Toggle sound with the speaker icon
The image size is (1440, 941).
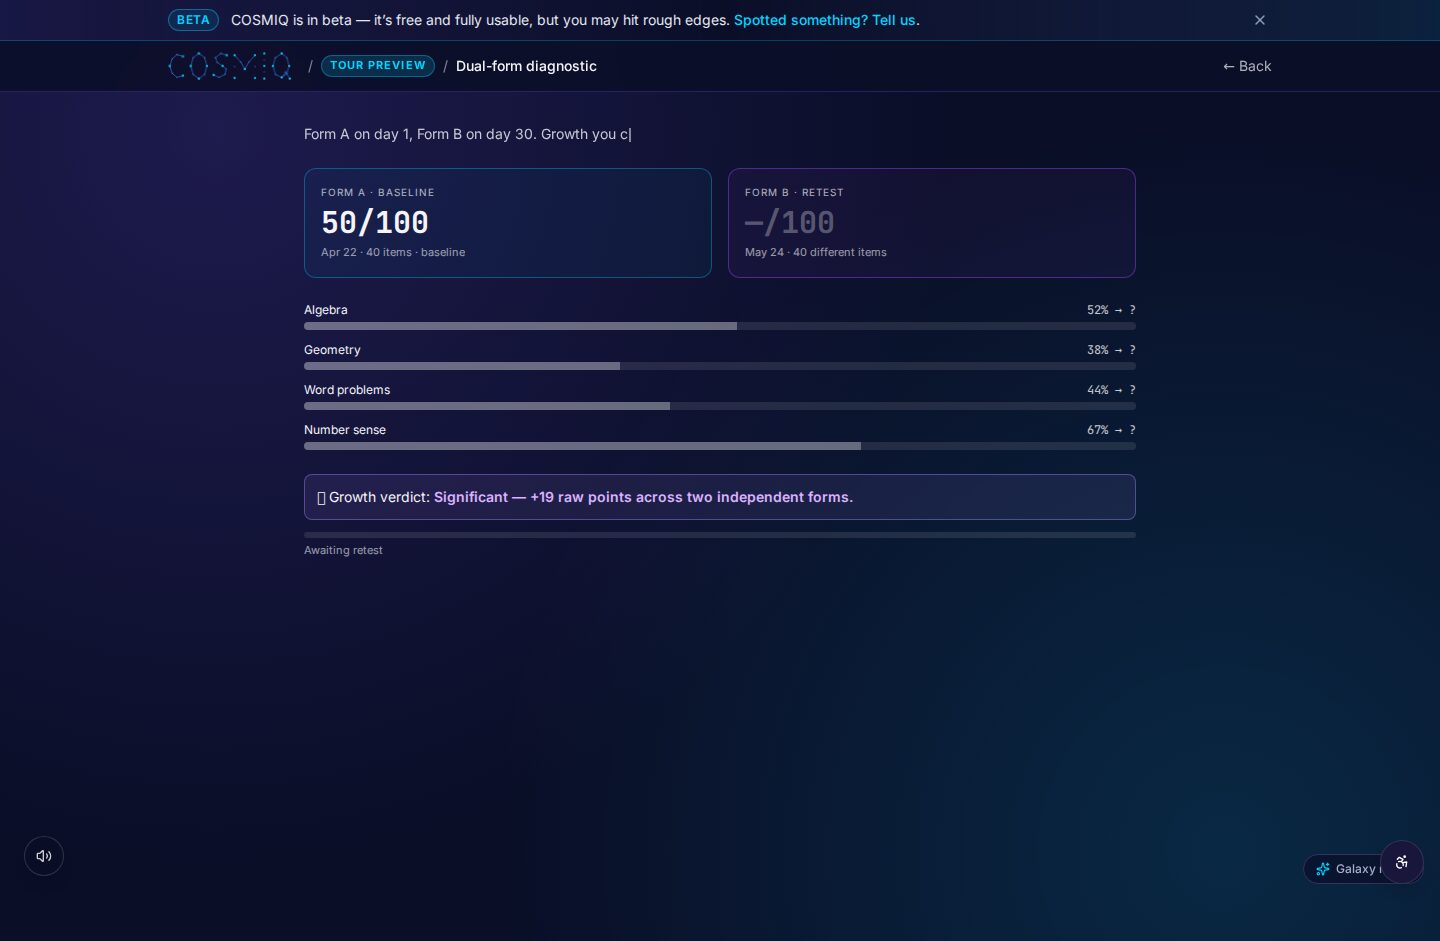coord(44,856)
